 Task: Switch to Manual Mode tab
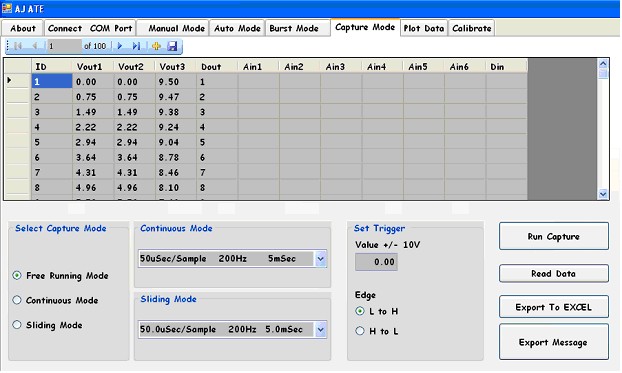coord(173,28)
